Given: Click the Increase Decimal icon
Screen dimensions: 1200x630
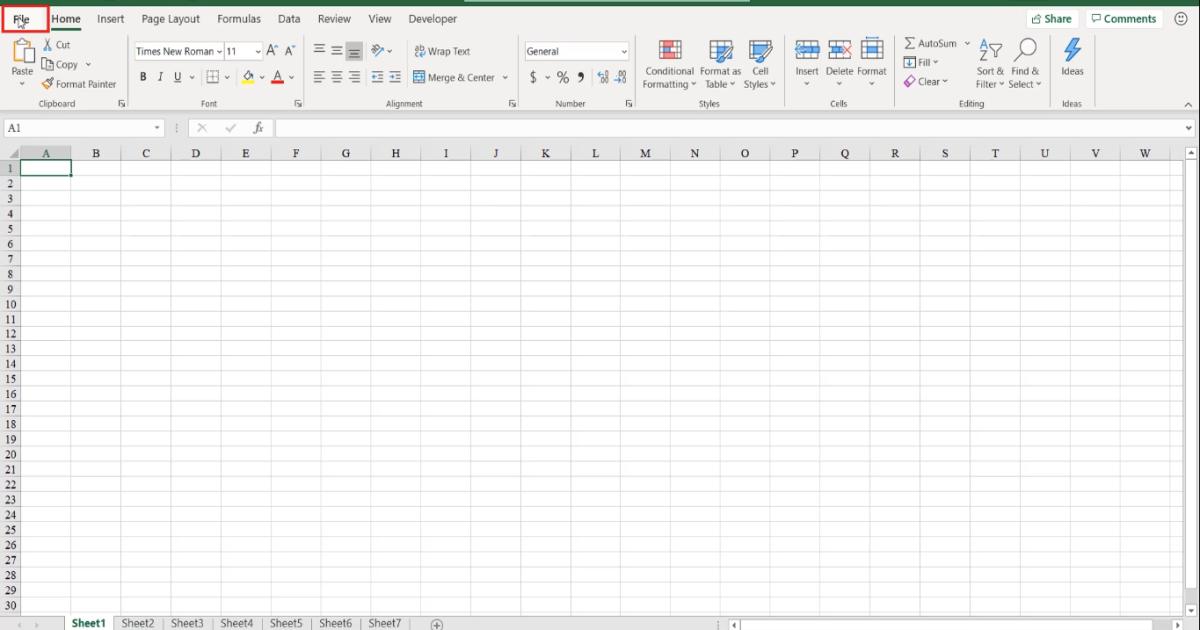Looking at the screenshot, I should [601, 76].
